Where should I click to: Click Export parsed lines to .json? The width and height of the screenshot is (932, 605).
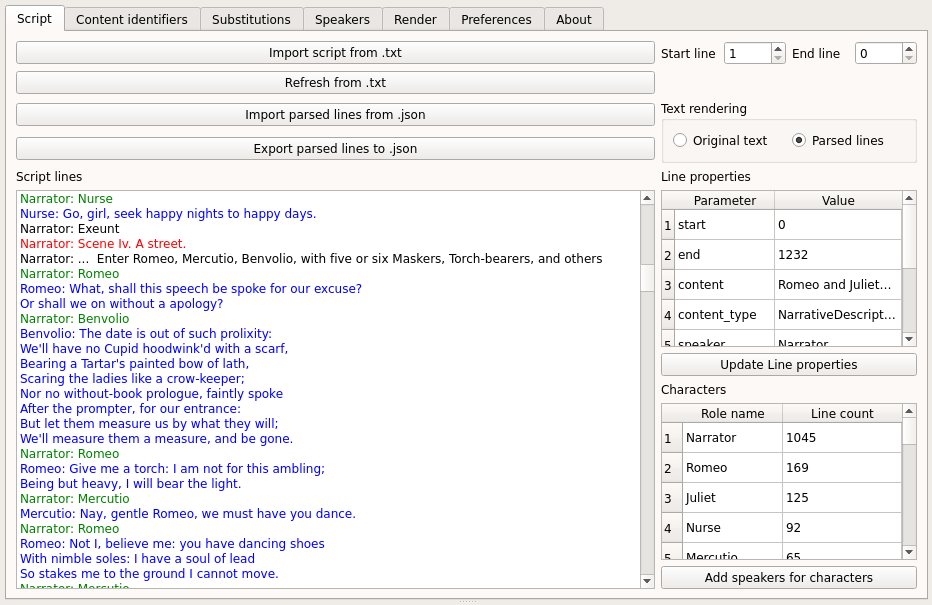[335, 149]
